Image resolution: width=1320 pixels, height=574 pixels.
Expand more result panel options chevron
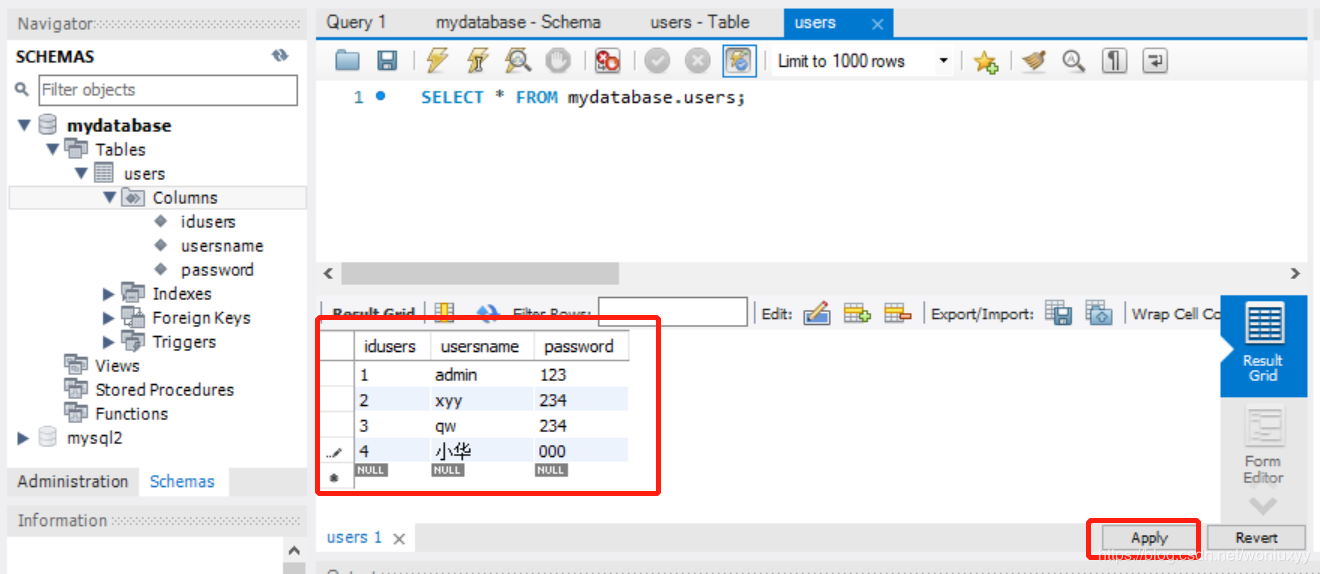[x=1263, y=505]
